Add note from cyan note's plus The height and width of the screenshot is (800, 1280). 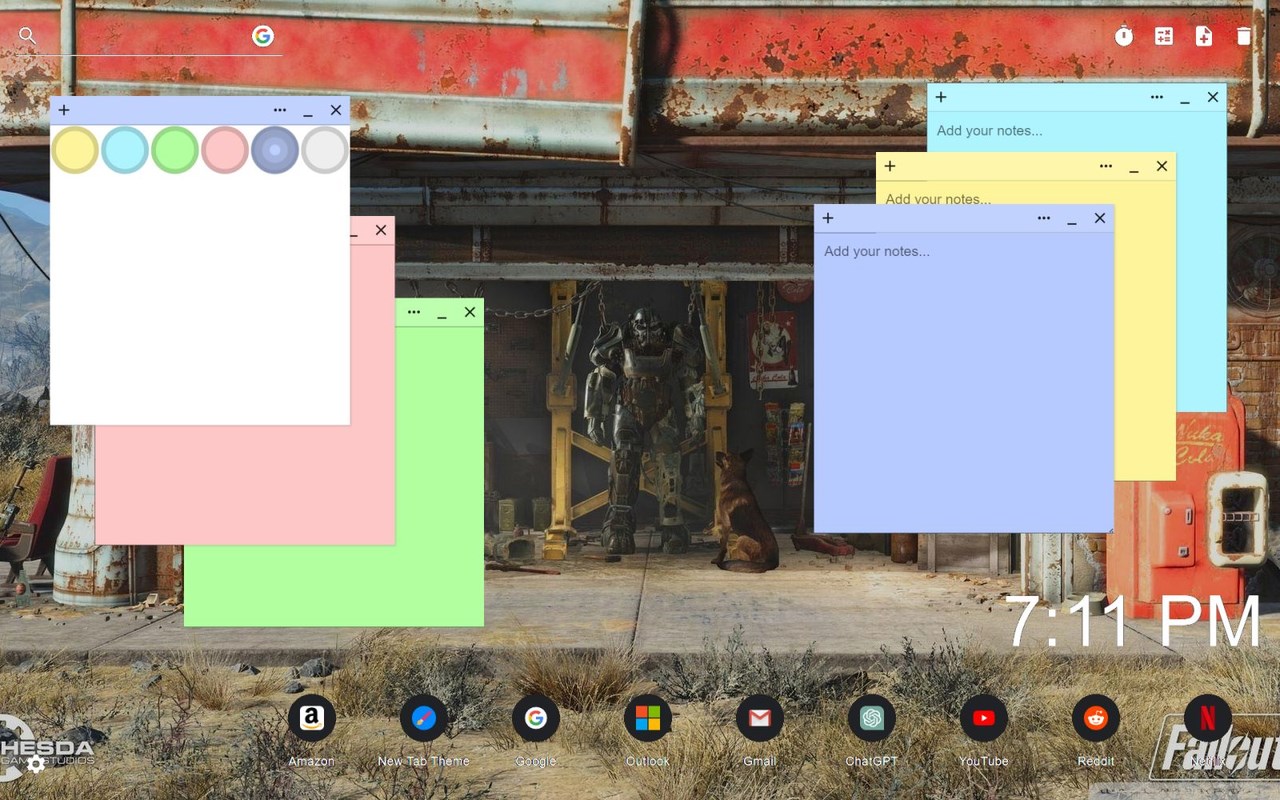coord(941,97)
